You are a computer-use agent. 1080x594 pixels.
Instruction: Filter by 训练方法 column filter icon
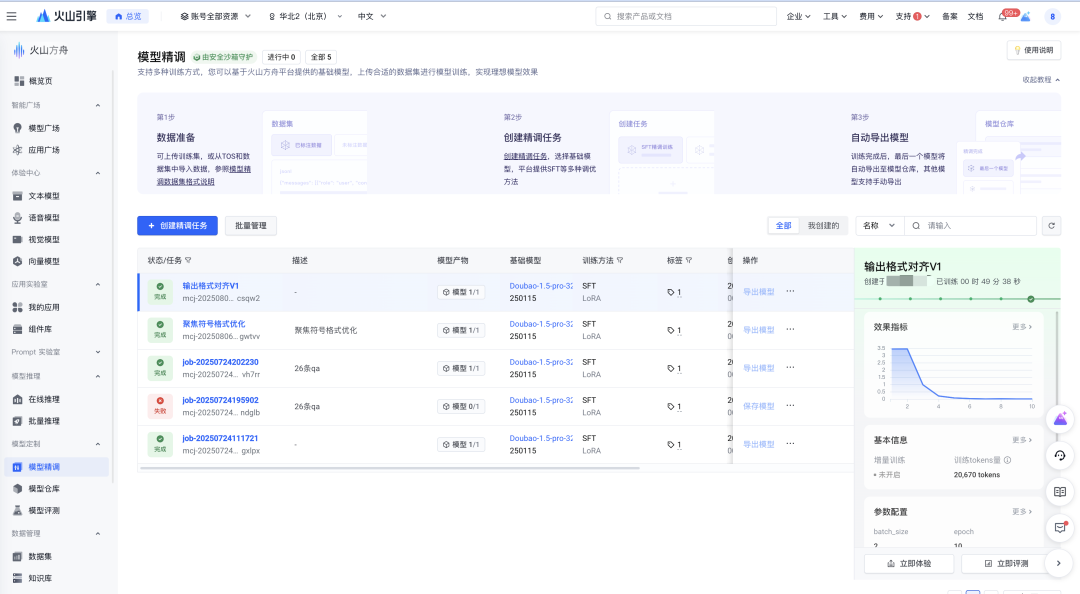(x=620, y=260)
